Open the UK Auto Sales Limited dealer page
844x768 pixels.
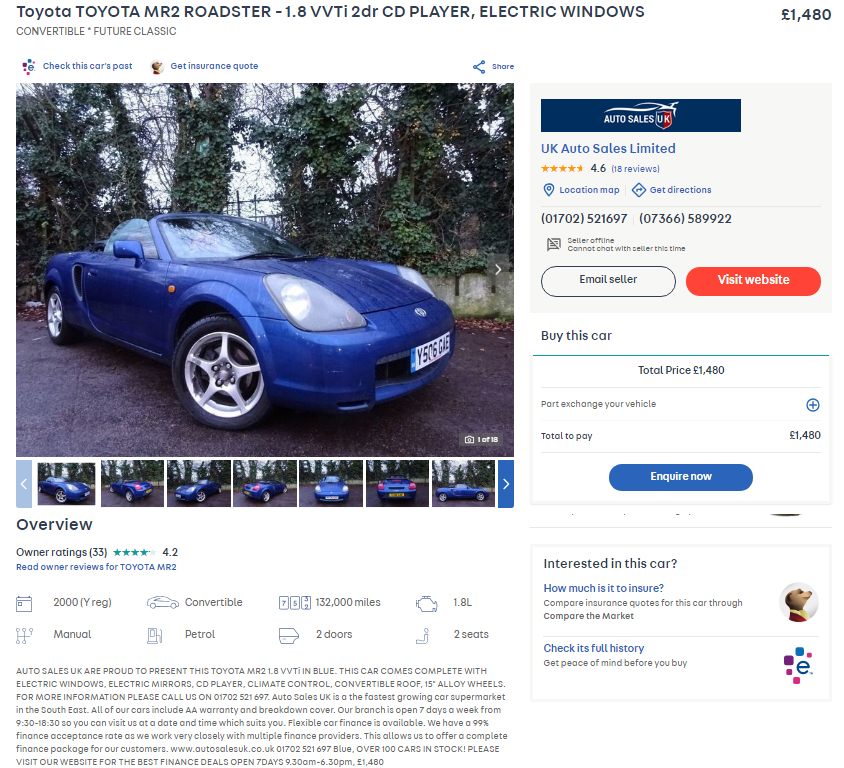(608, 149)
